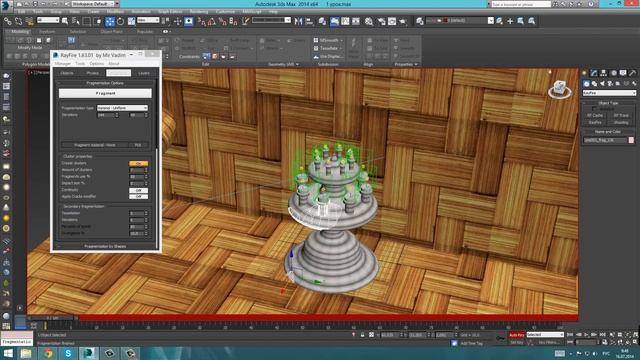Click the RayFire object type button
This screenshot has width=640, height=360.
click(595, 122)
